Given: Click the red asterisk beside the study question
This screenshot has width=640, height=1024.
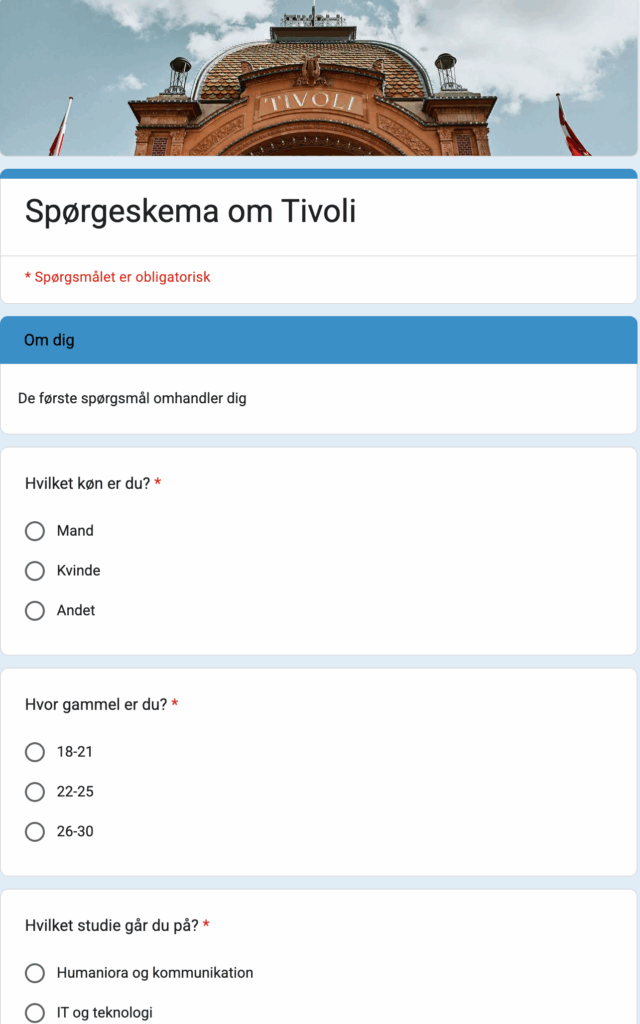Looking at the screenshot, I should click(x=206, y=924).
